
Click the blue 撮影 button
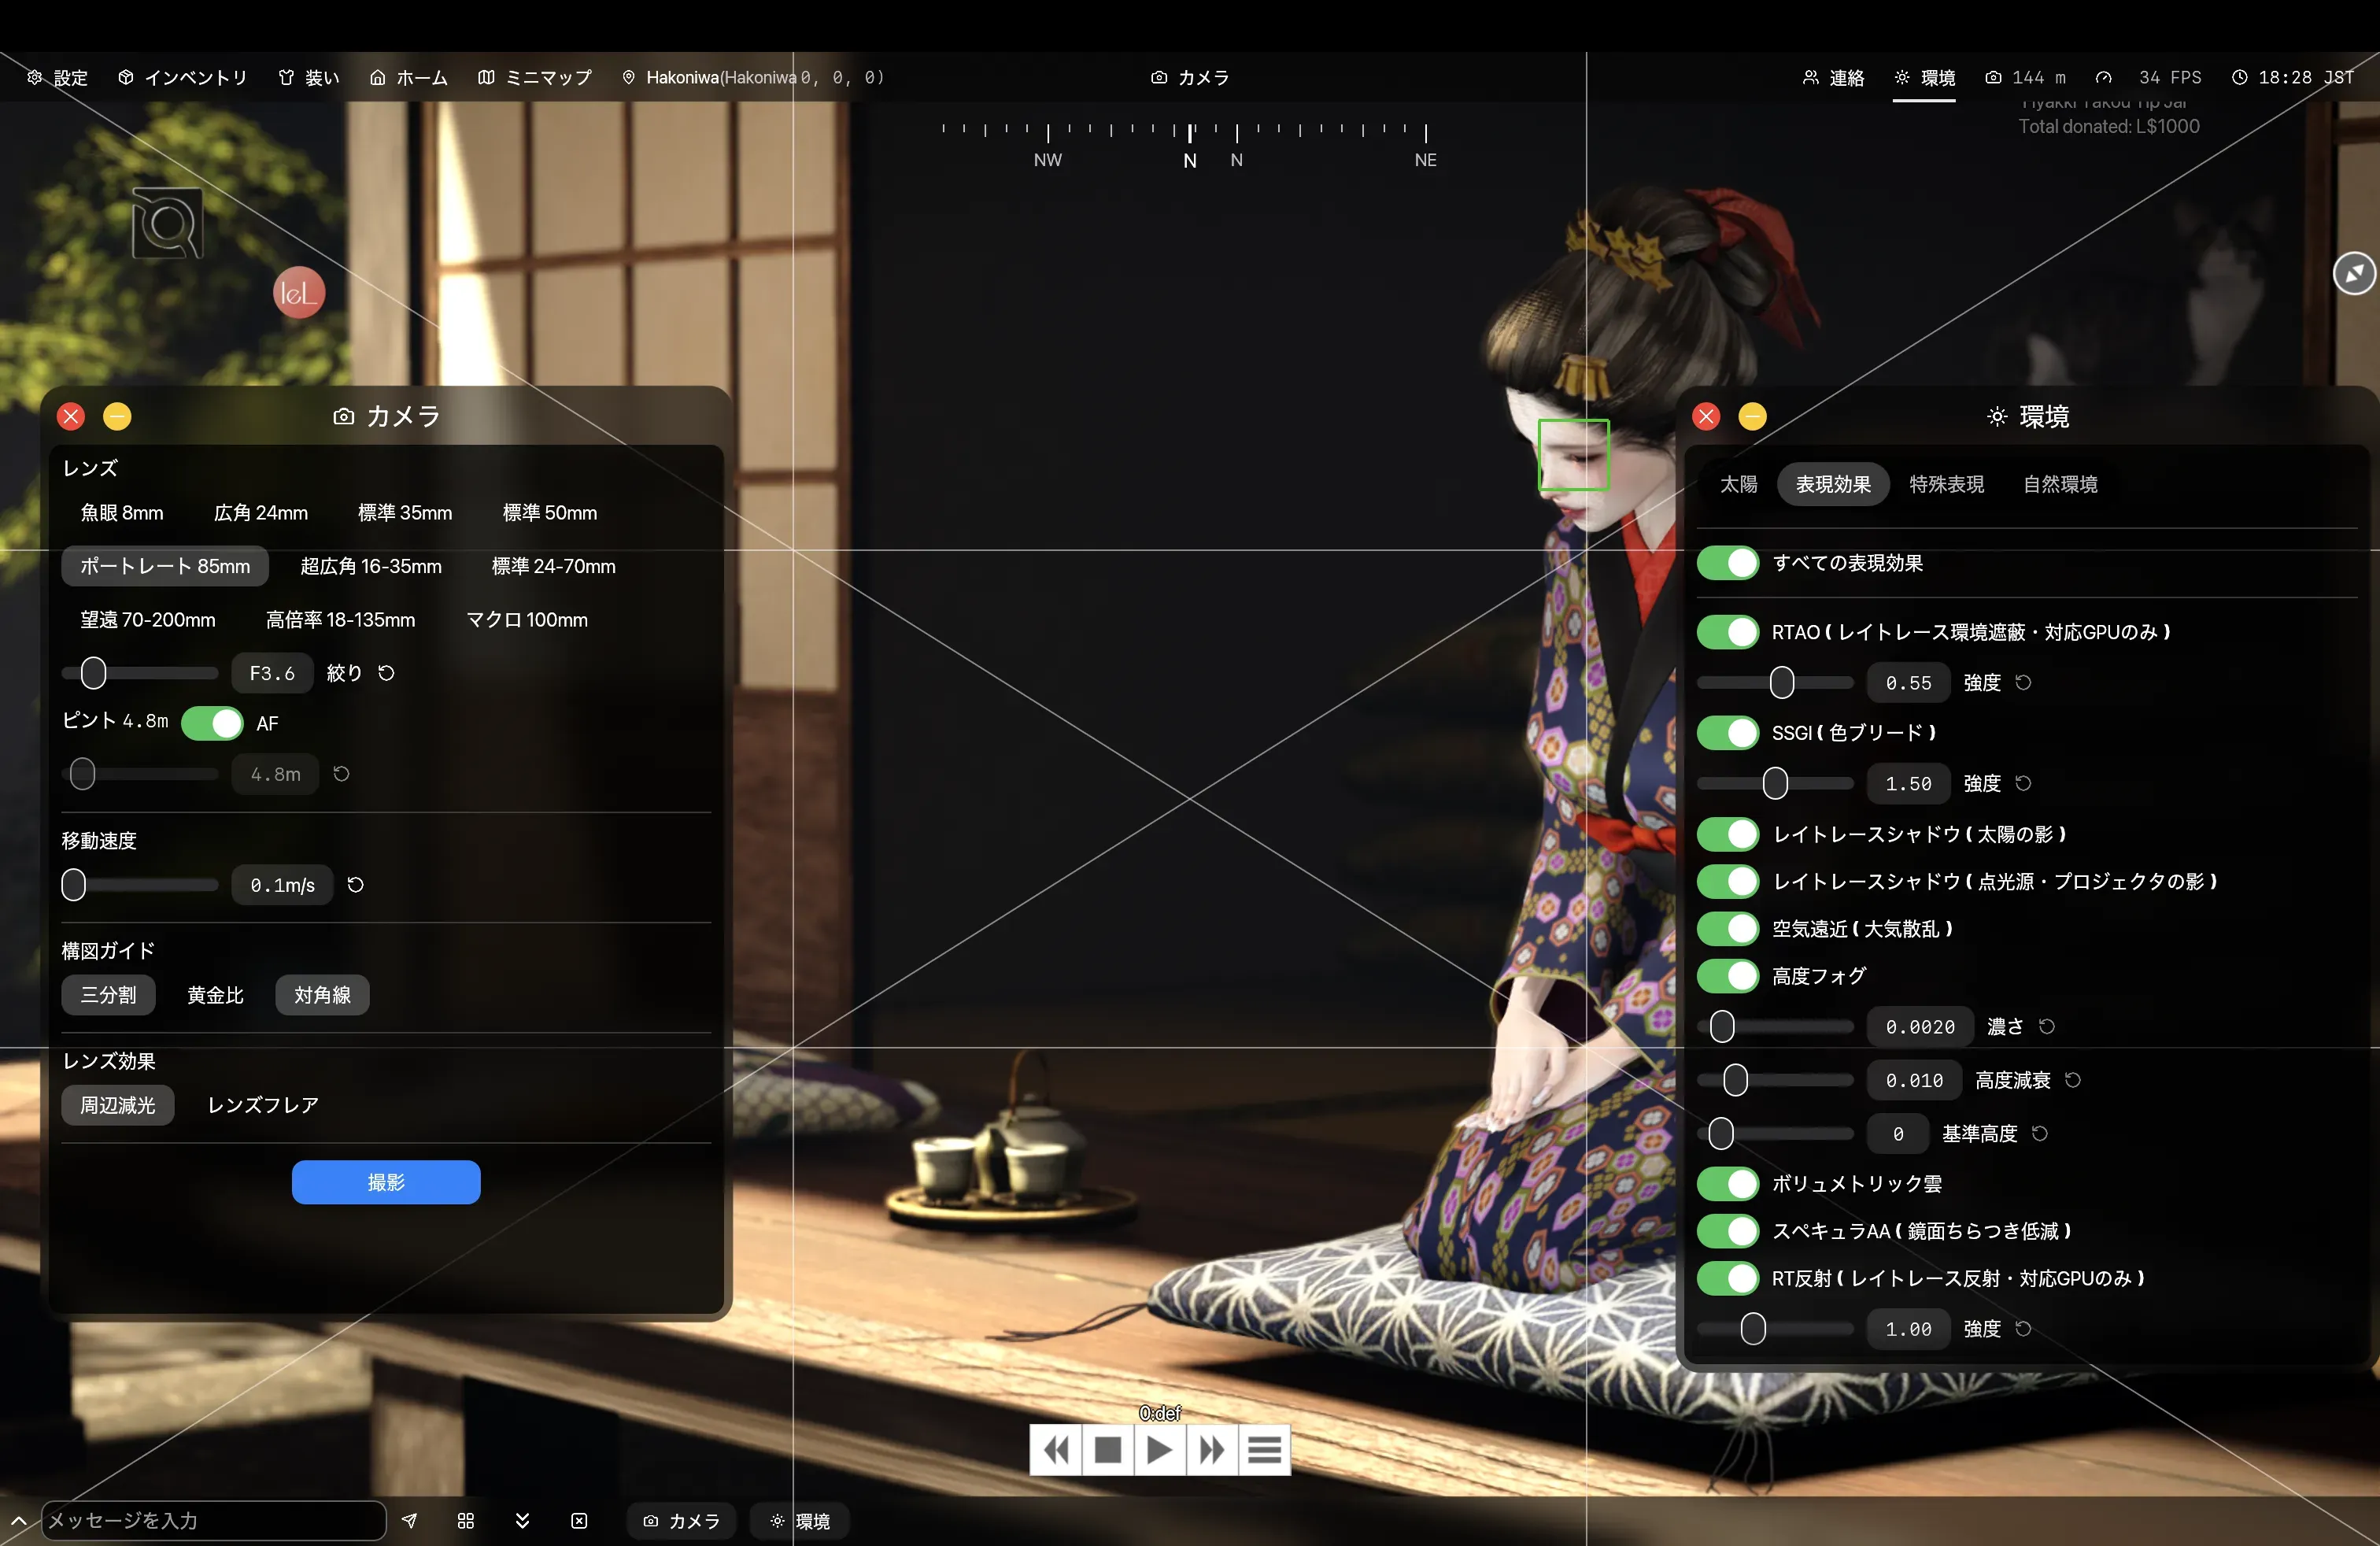(x=386, y=1182)
